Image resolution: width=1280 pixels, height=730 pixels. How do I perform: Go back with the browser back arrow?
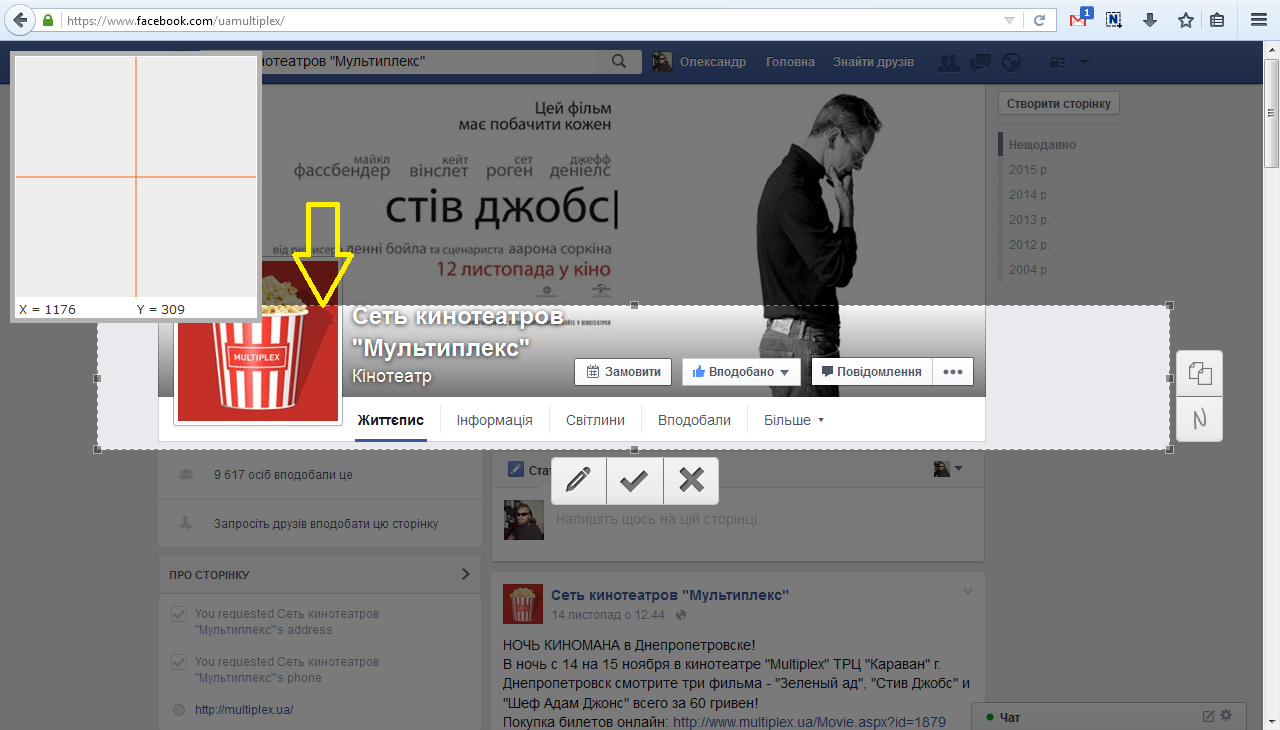[21, 20]
